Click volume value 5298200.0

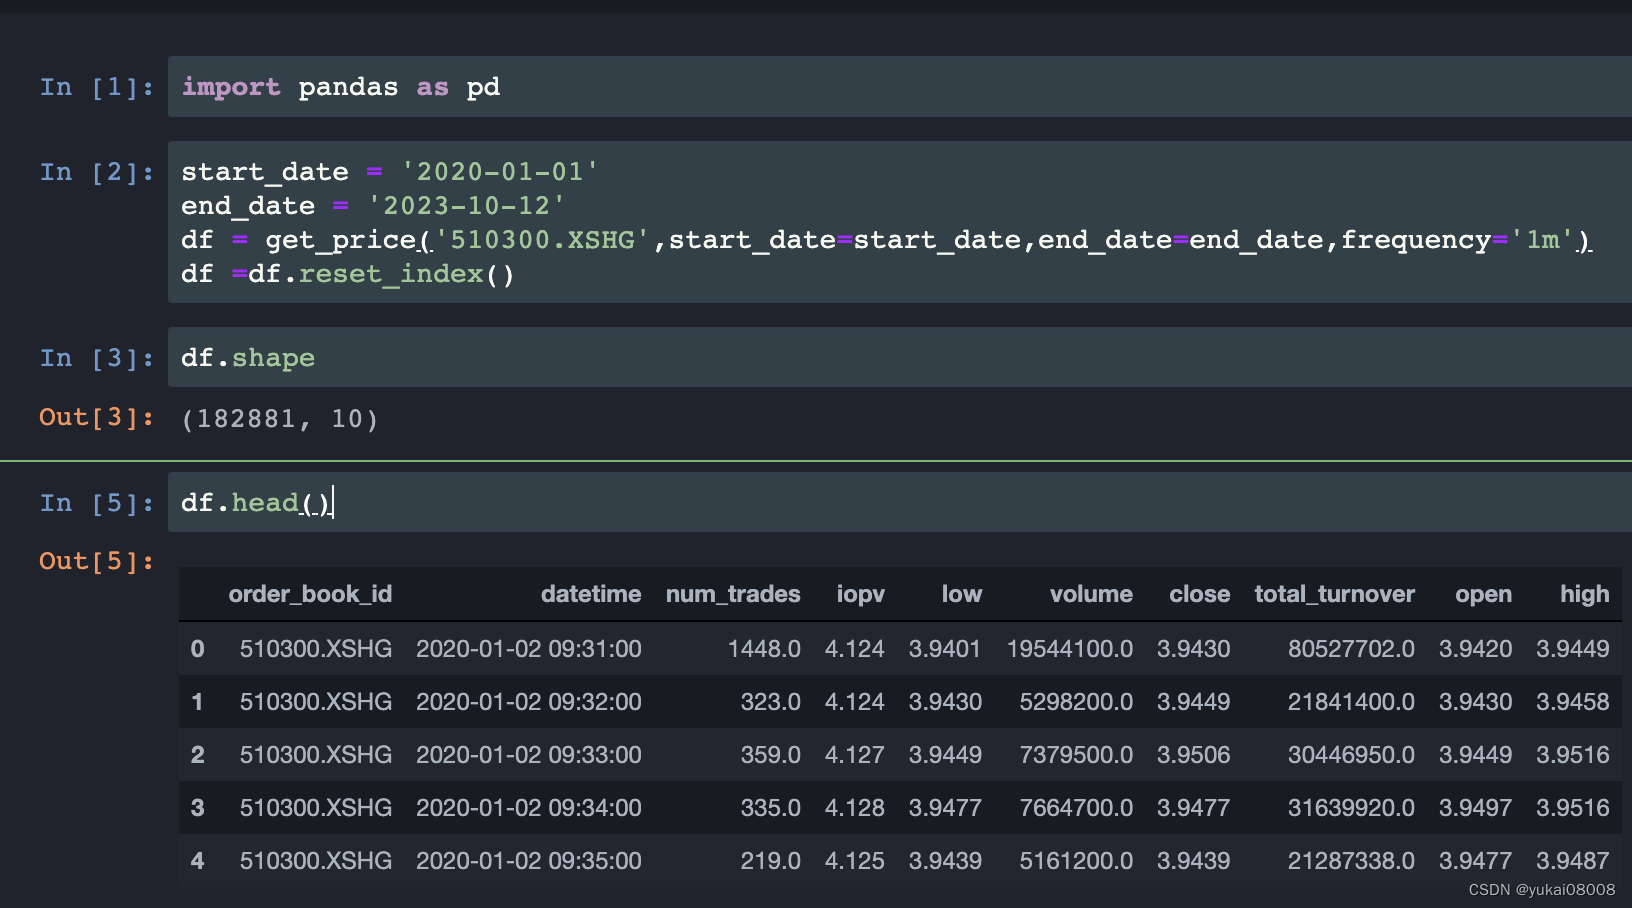(1076, 702)
